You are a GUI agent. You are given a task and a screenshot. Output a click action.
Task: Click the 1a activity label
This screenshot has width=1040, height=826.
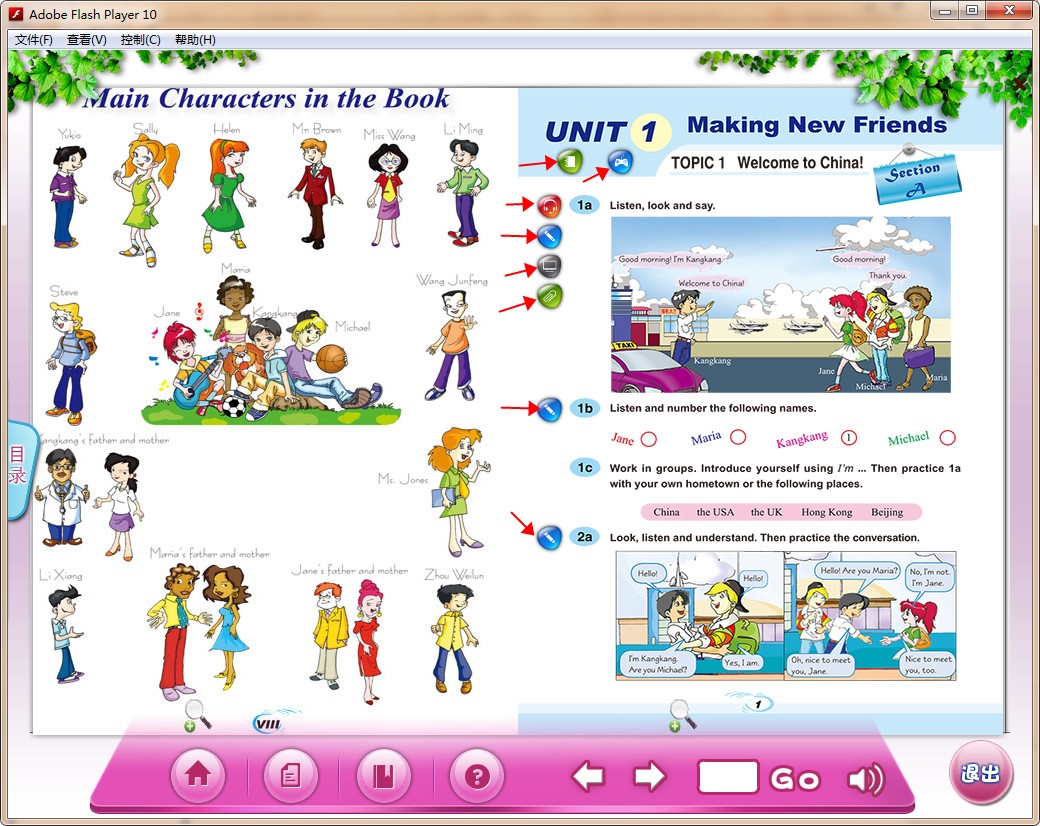point(584,206)
